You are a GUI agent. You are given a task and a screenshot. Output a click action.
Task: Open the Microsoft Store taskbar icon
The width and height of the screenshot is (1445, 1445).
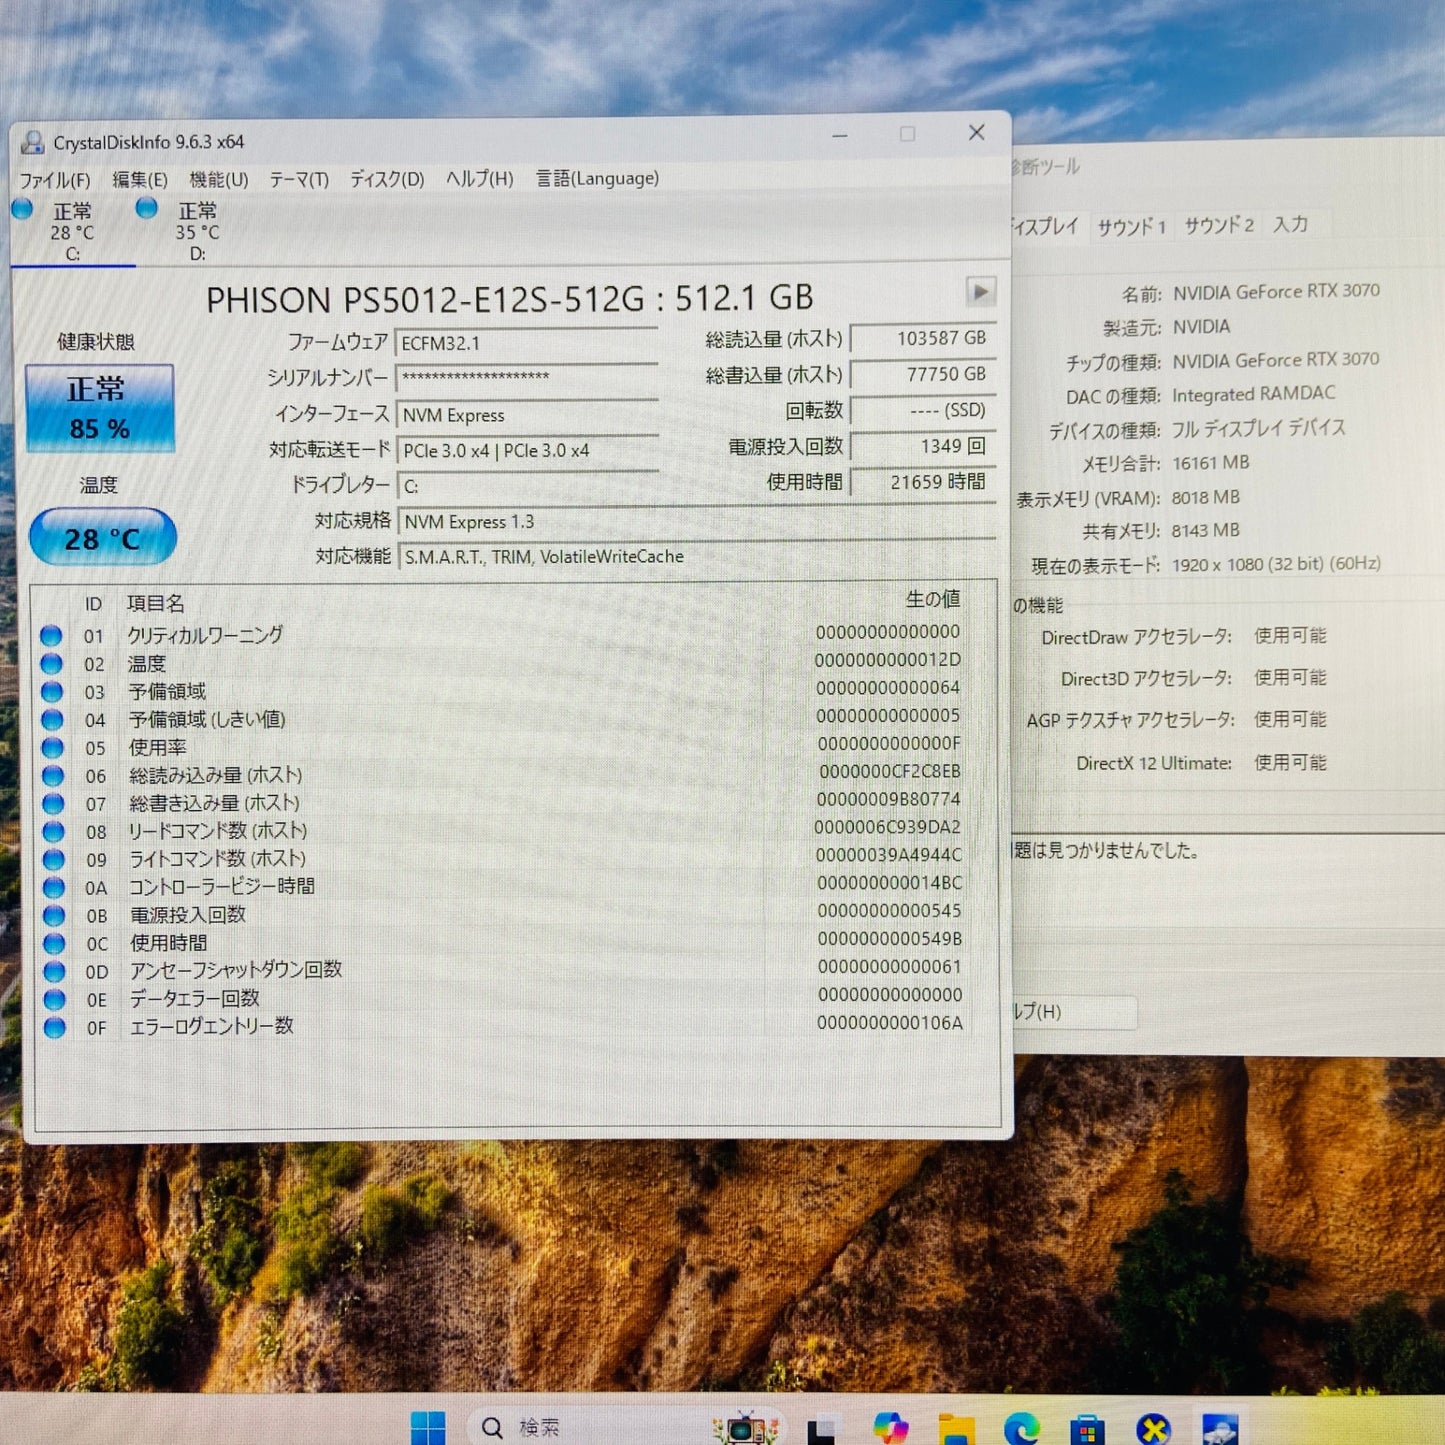pos(1089,1428)
